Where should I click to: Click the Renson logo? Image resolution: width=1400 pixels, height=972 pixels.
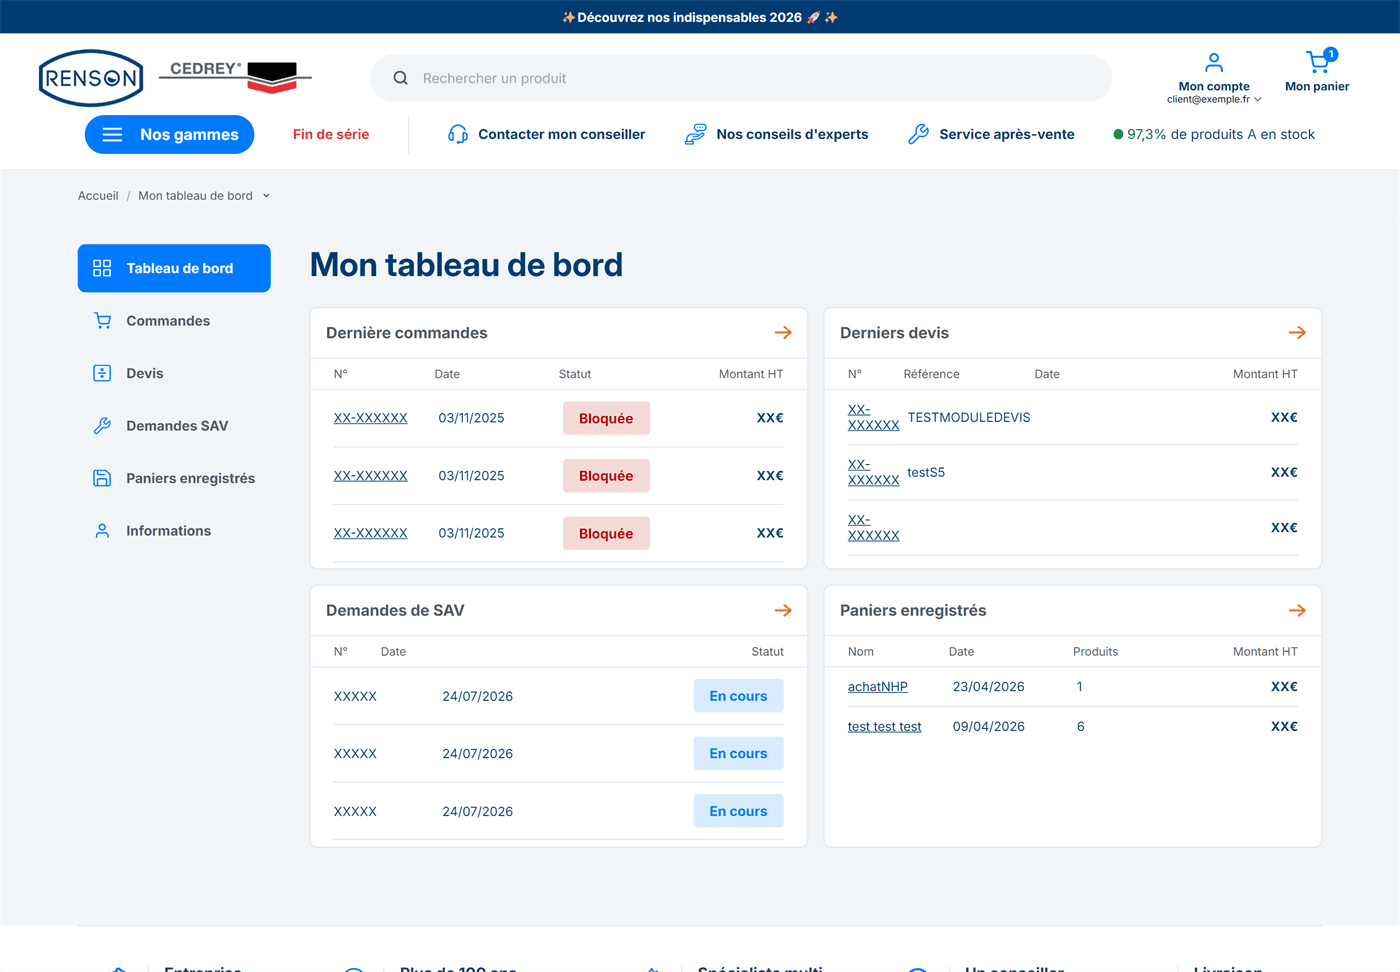91,78
